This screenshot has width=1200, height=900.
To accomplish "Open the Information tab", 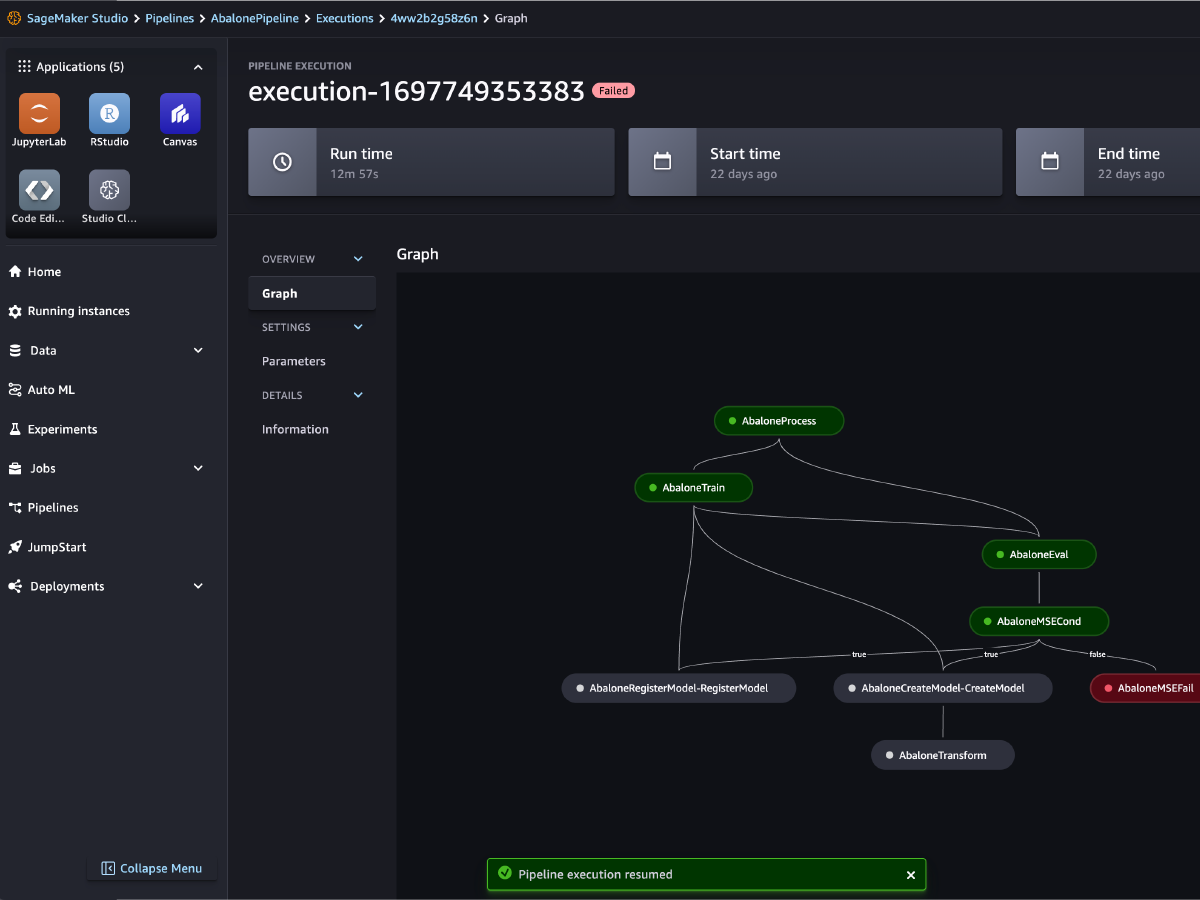I will [294, 429].
